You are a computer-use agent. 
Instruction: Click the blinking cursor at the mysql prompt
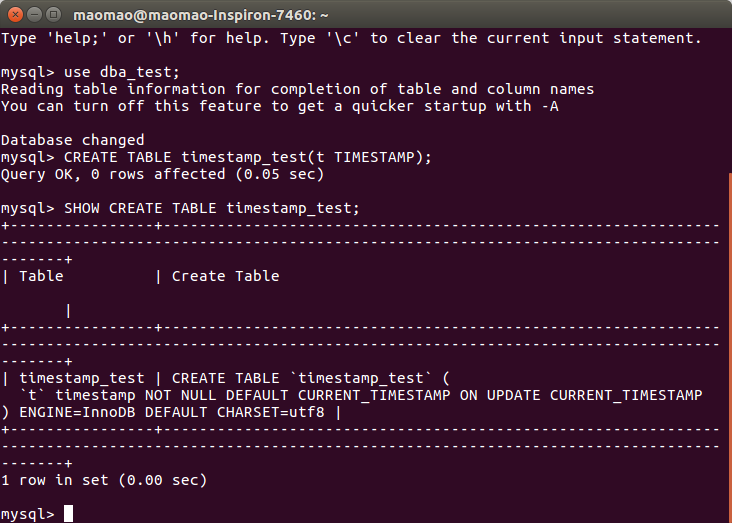pos(68,514)
